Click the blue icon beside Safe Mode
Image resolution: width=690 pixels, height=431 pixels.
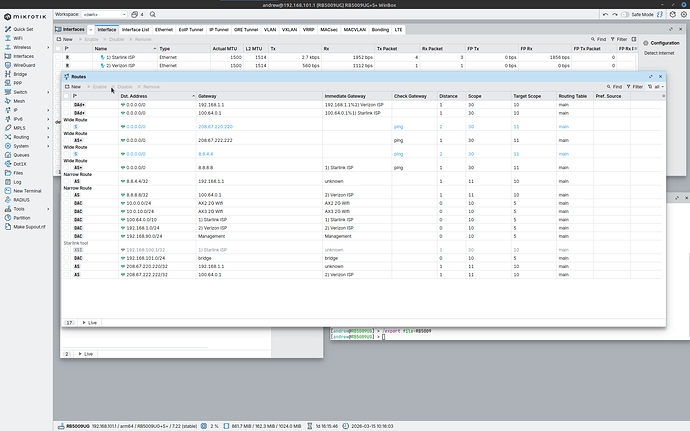pos(660,15)
